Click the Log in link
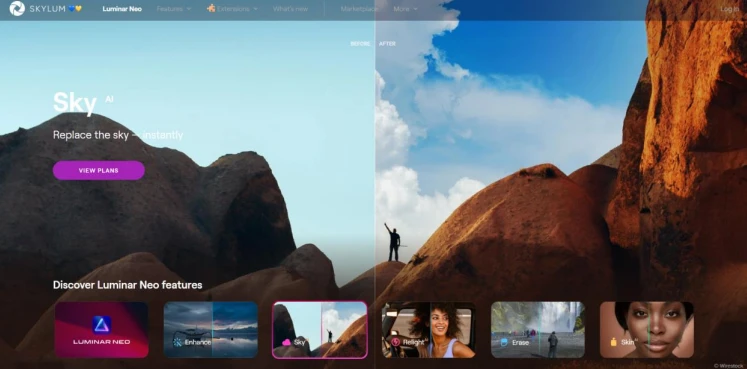Viewport: 747px width, 369px height. click(x=729, y=9)
